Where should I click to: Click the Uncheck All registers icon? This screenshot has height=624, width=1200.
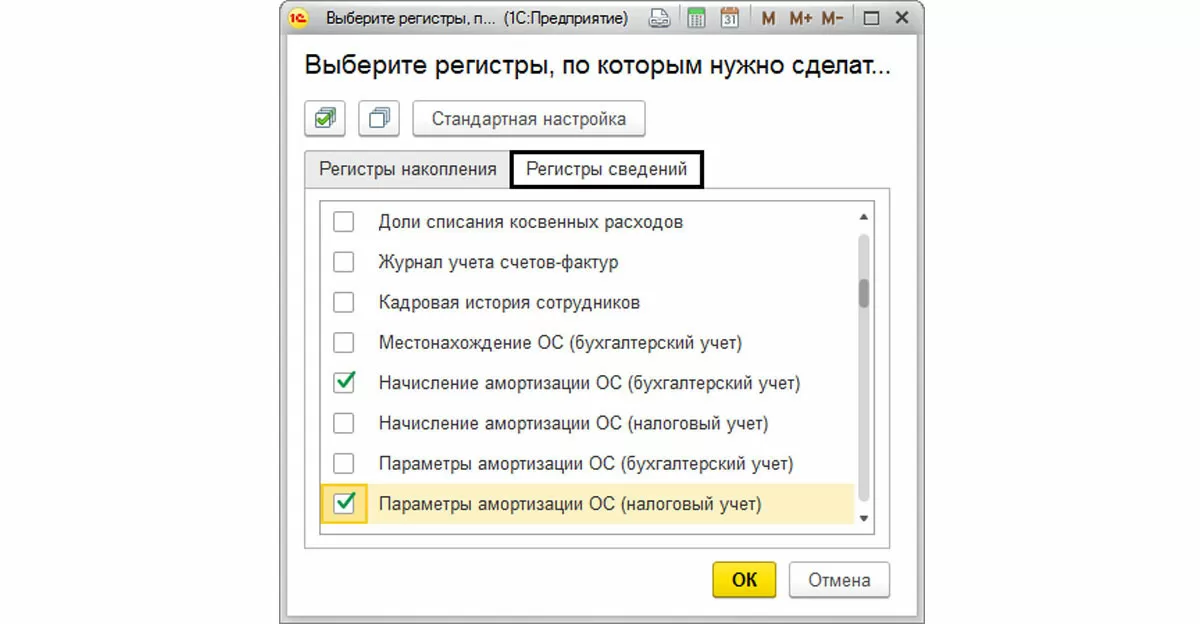379,118
